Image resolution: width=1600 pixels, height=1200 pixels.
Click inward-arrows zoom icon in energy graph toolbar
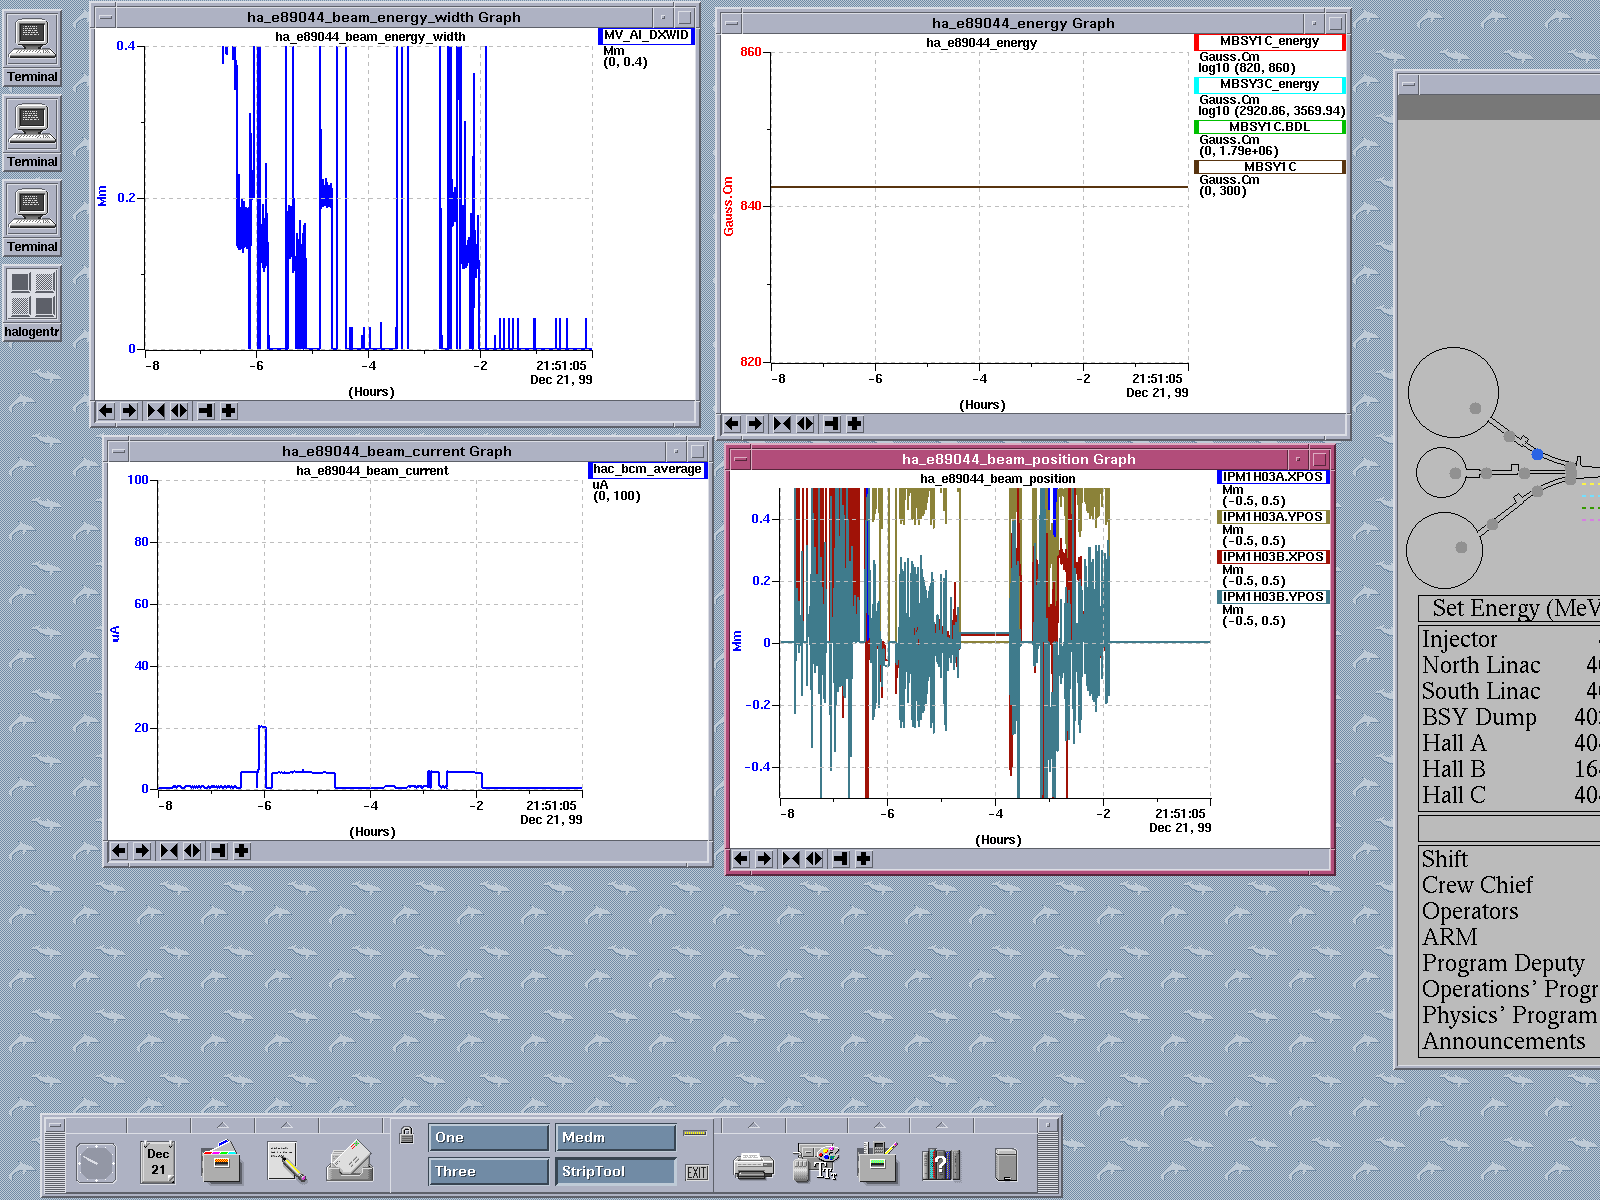[x=782, y=424]
